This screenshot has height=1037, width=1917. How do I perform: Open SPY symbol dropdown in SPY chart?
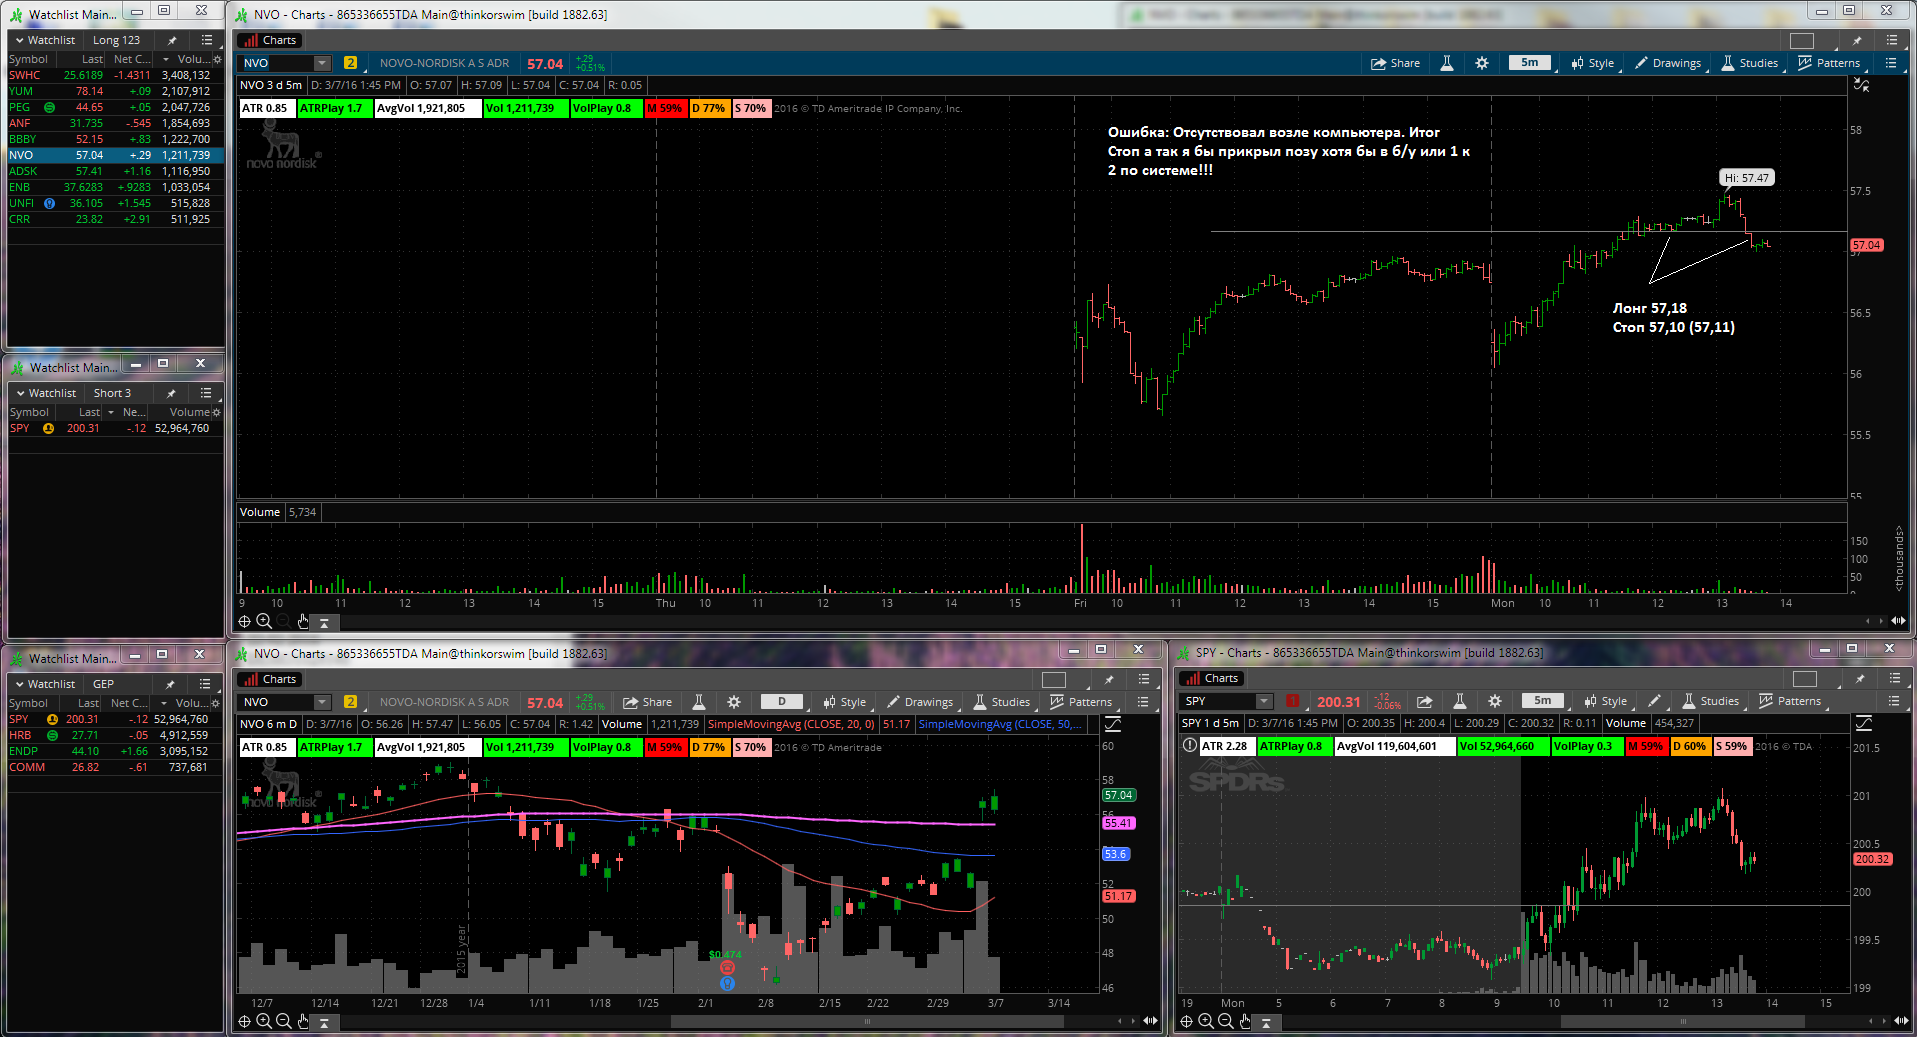click(x=1264, y=702)
